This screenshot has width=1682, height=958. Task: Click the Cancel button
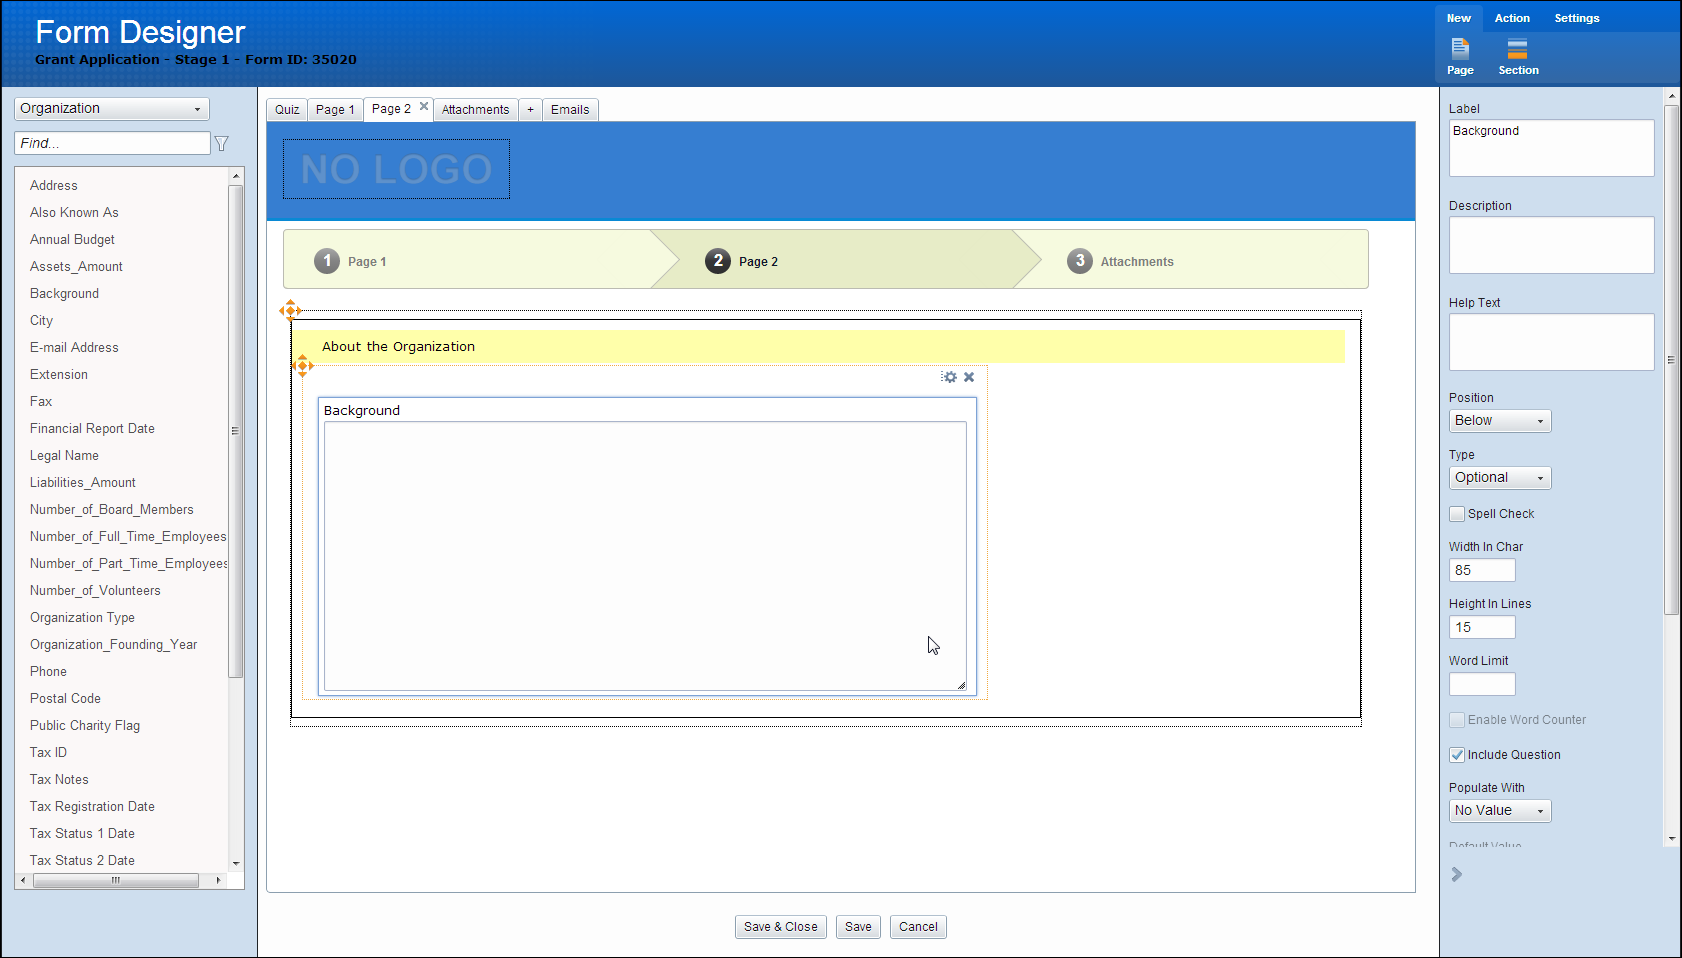point(917,927)
